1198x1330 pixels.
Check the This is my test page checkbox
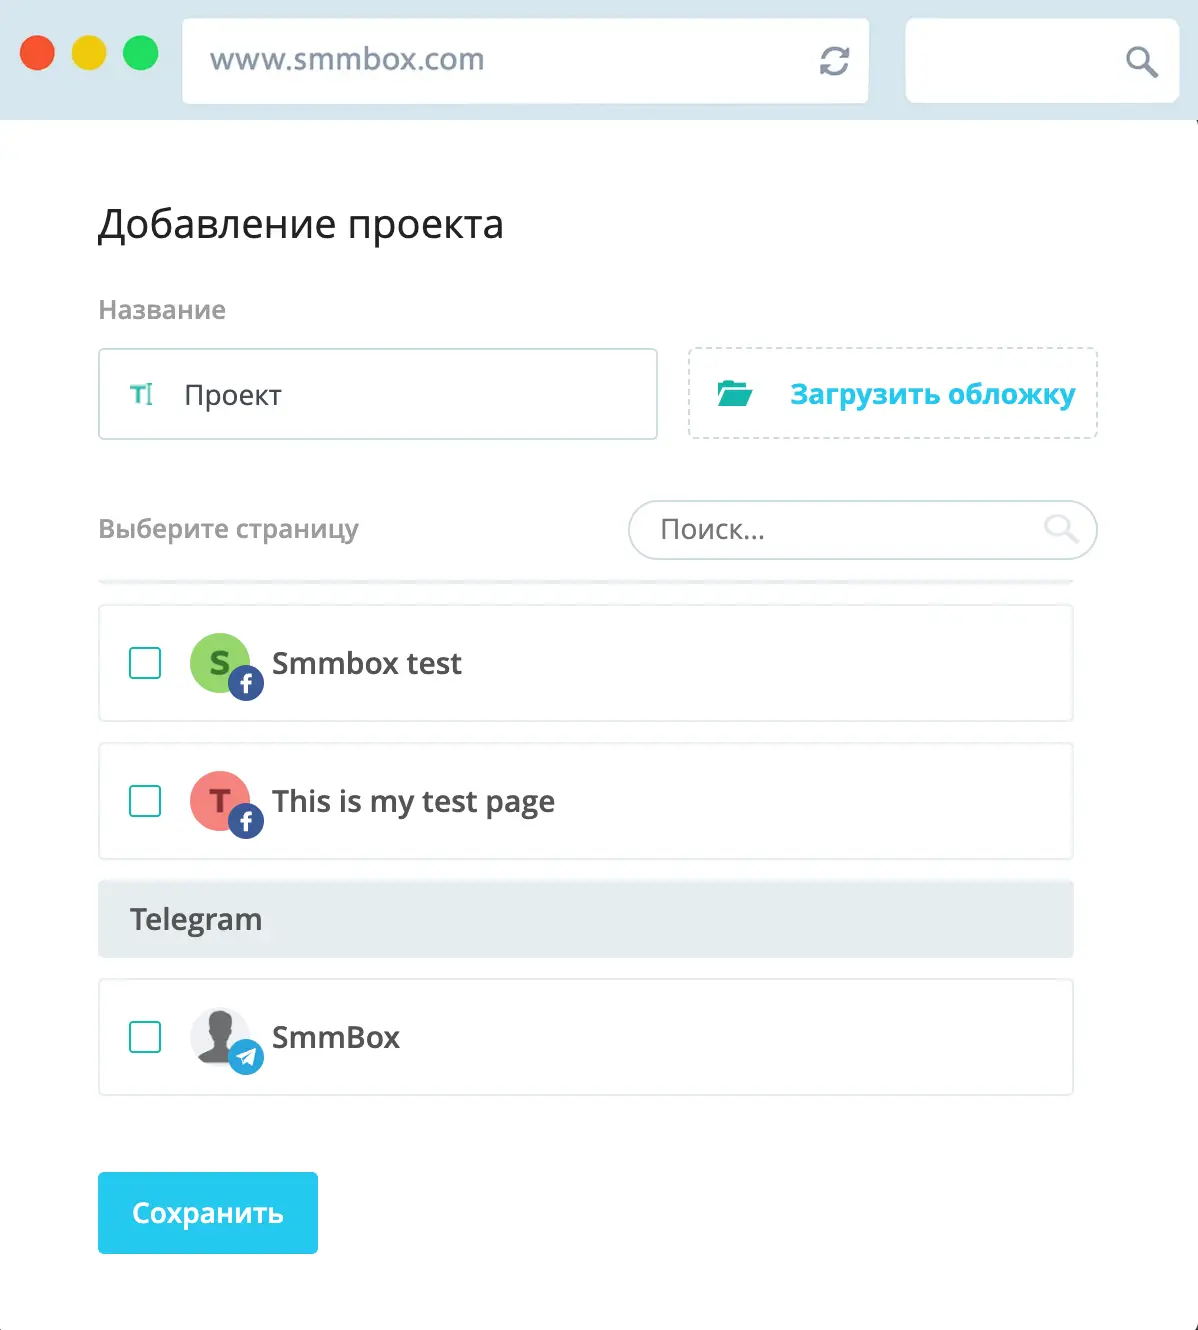[145, 801]
